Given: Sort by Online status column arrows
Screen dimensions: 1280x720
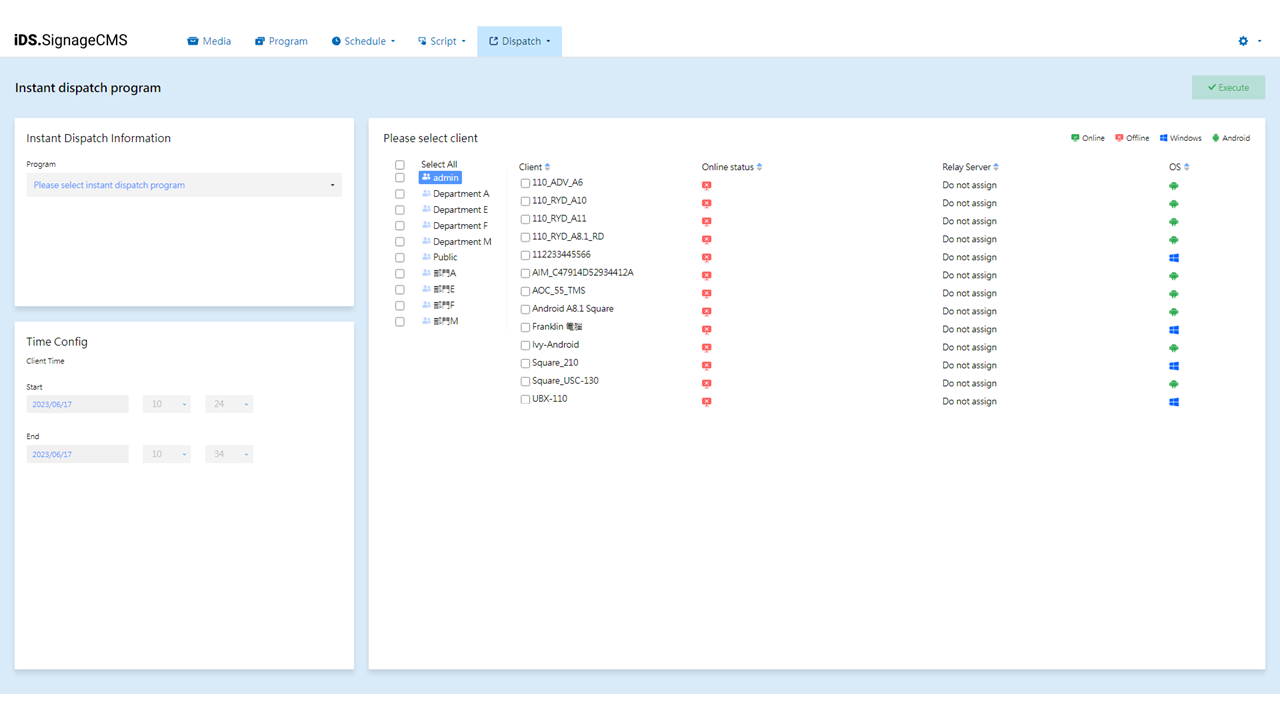Looking at the screenshot, I should pos(760,167).
